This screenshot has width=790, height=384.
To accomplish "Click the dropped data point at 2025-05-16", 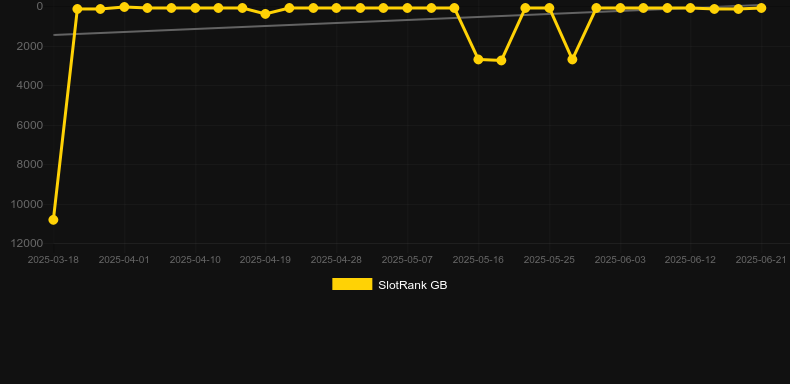I will point(478,59).
